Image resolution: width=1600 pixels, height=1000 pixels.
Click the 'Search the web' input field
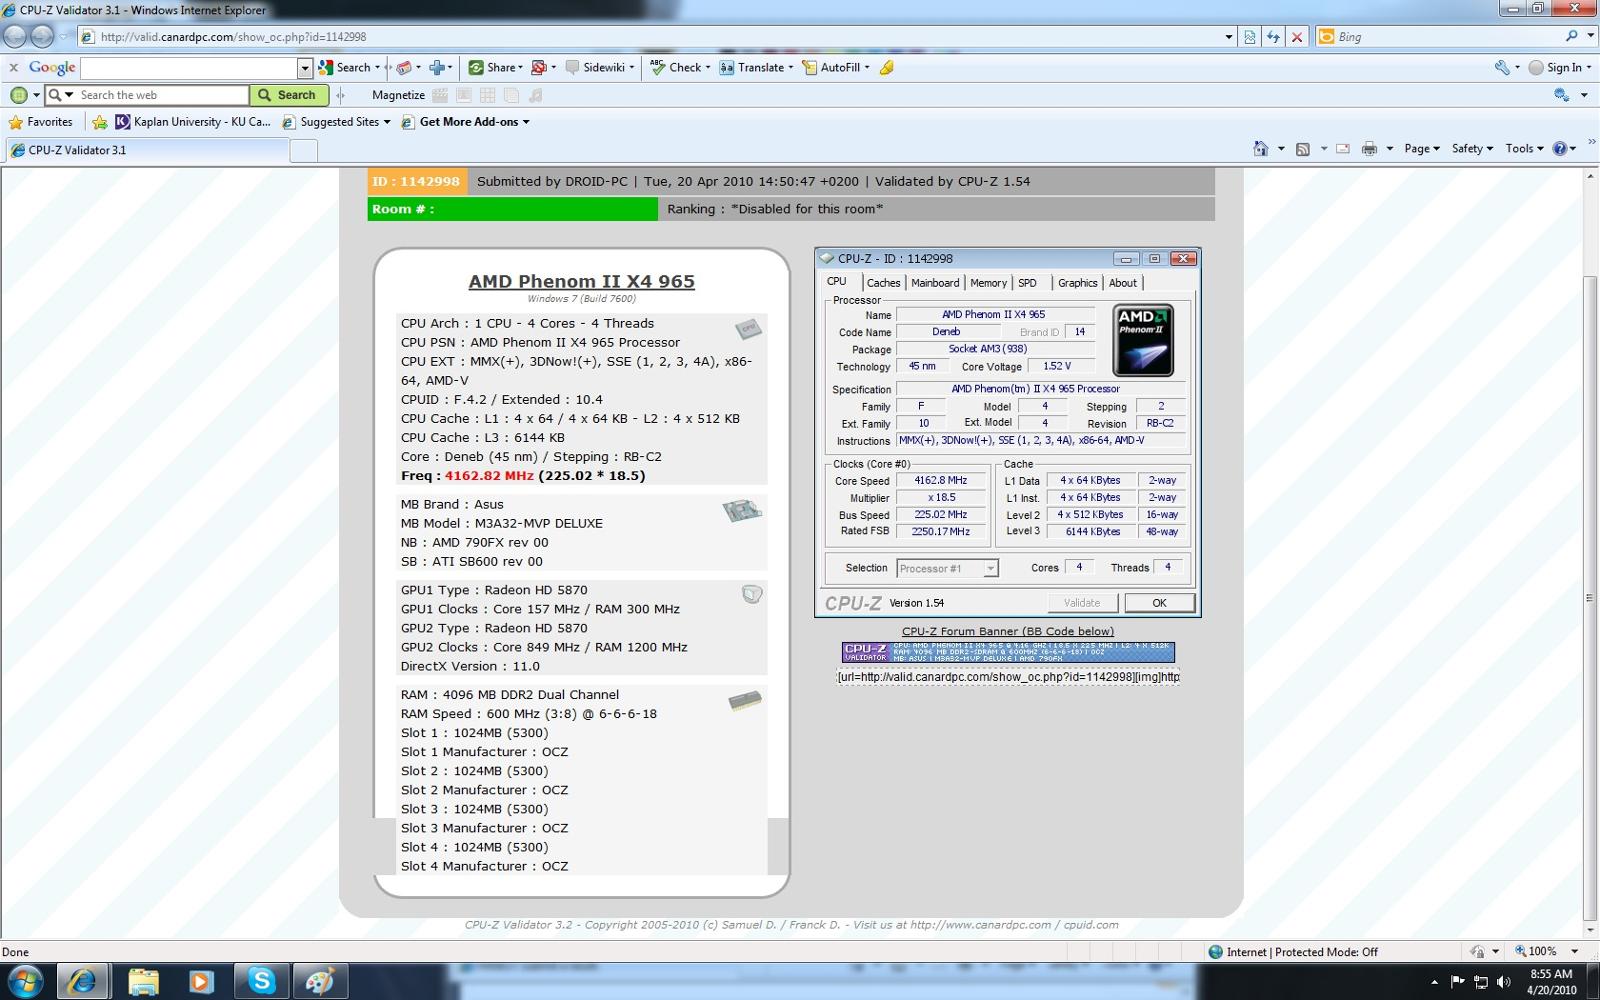pos(162,95)
